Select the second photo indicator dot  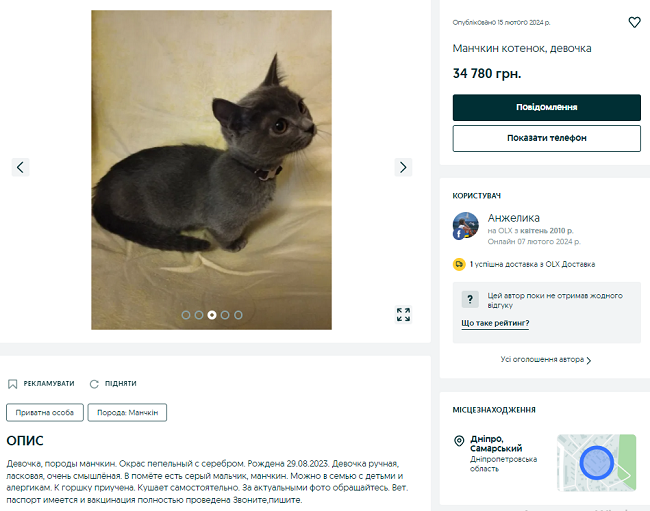coord(199,315)
